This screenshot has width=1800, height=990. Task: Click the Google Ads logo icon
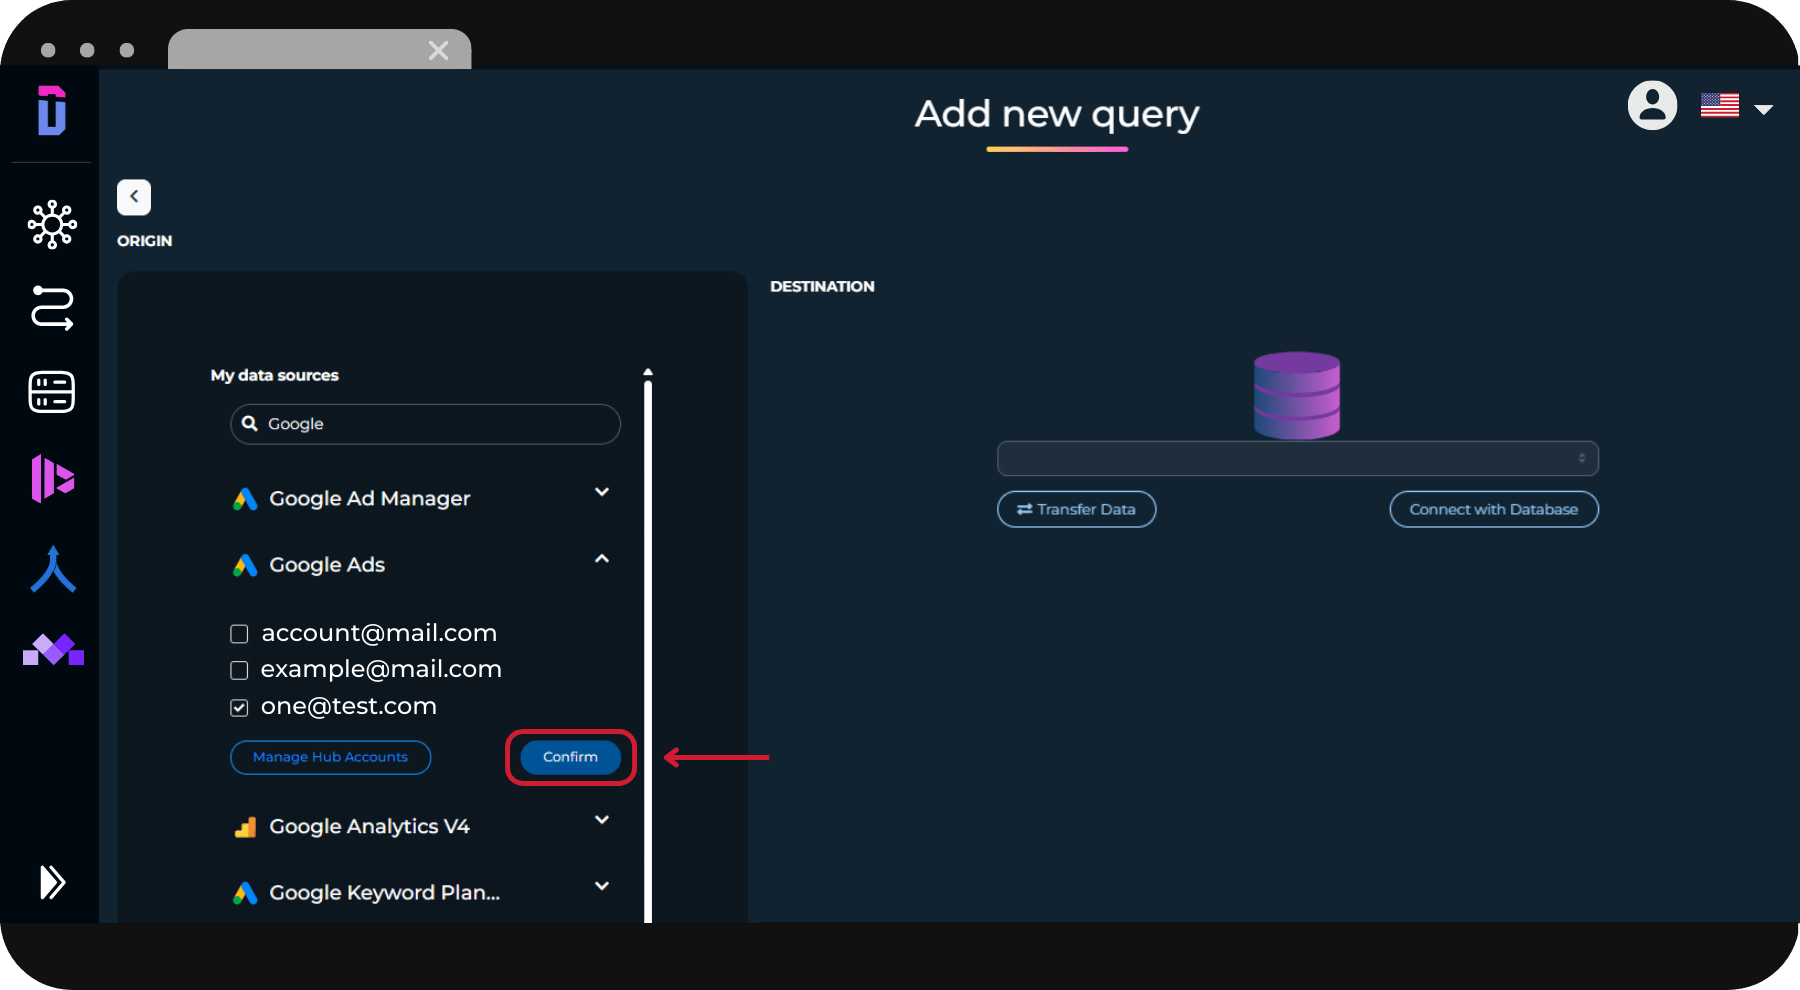pos(245,565)
